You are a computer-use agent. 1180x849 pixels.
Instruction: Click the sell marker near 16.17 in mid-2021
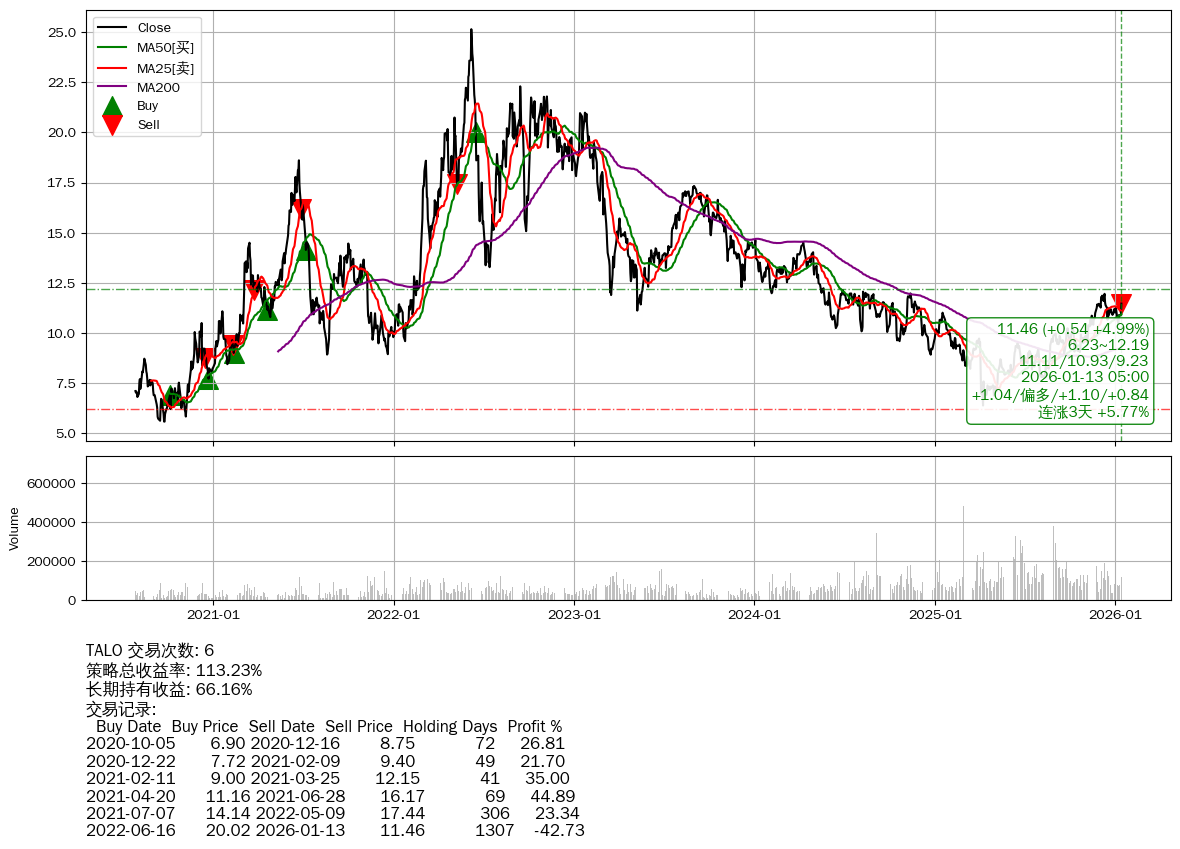coord(302,209)
